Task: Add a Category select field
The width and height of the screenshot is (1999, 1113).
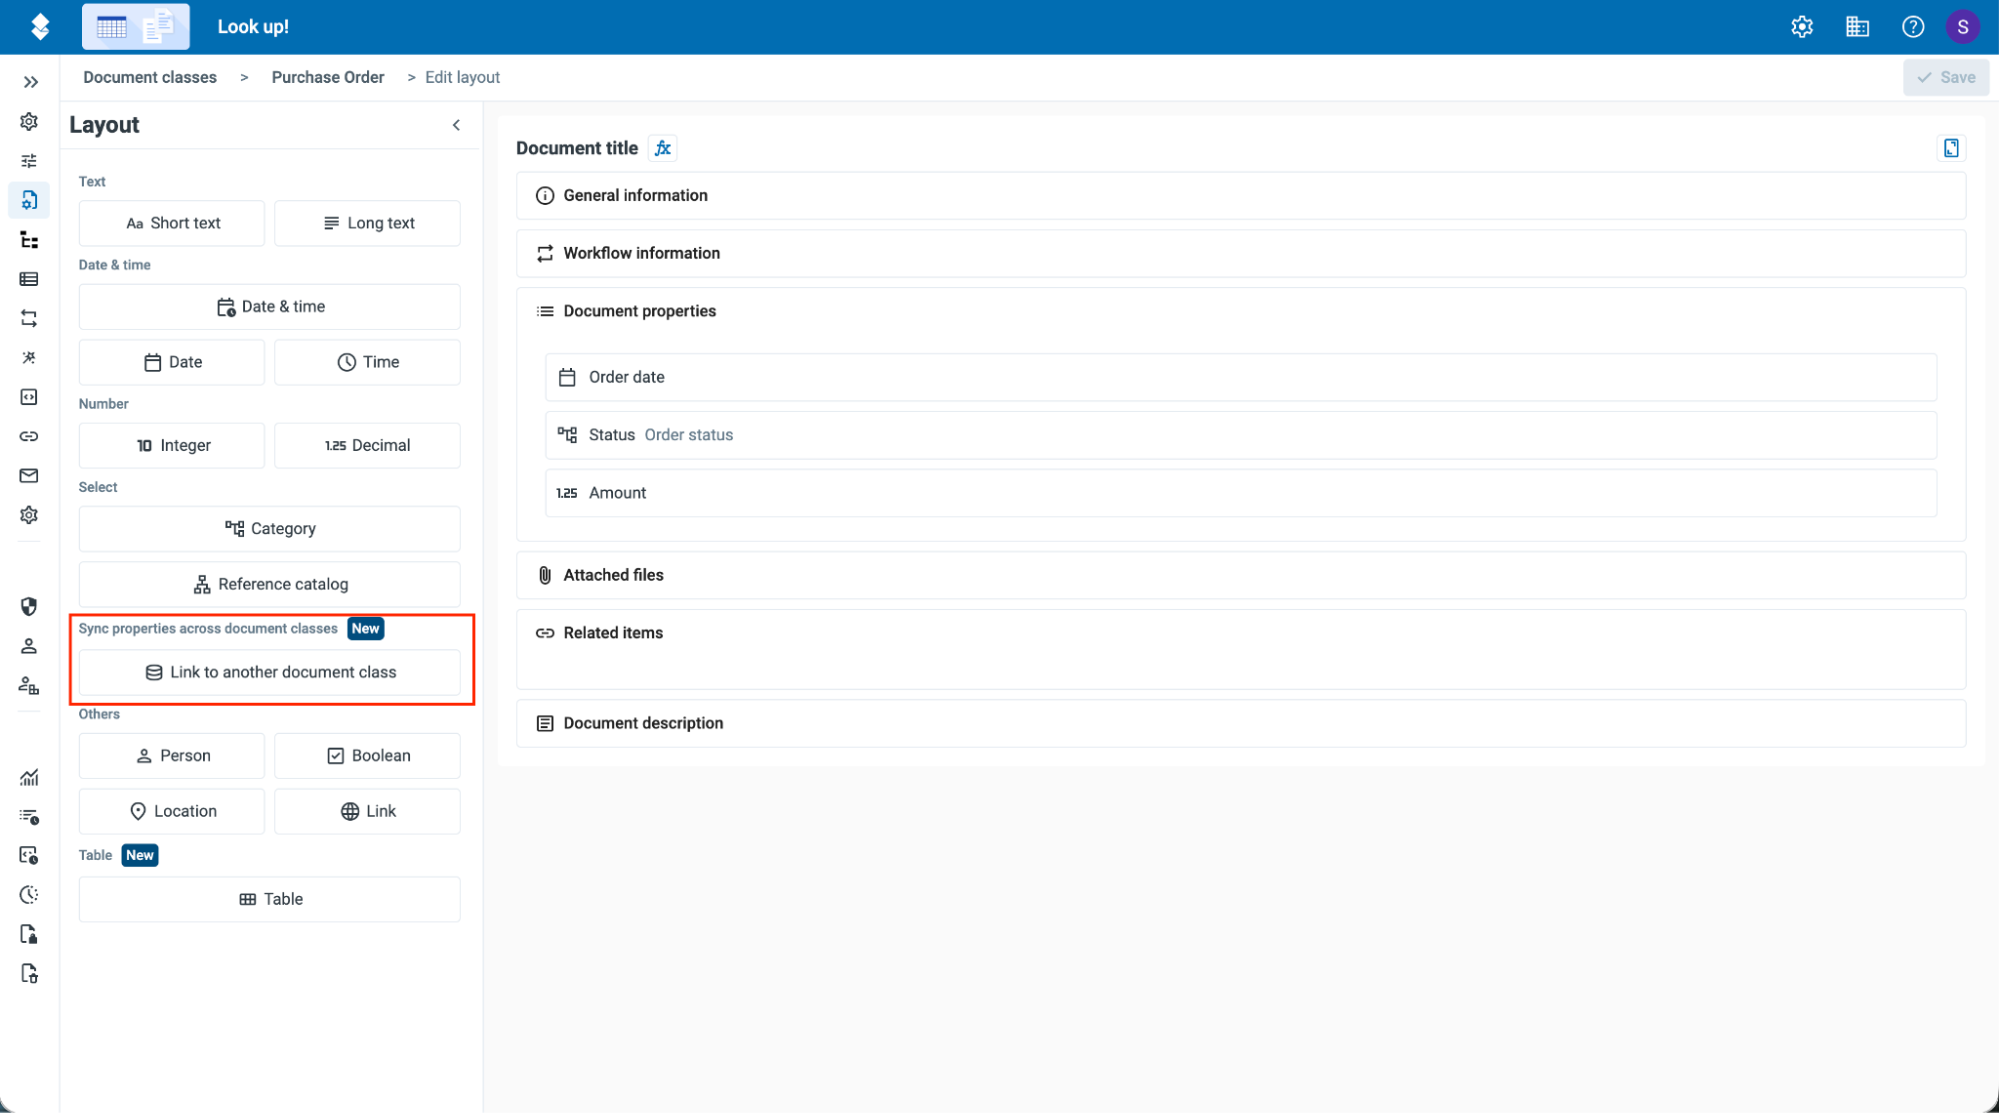Action: [270, 529]
